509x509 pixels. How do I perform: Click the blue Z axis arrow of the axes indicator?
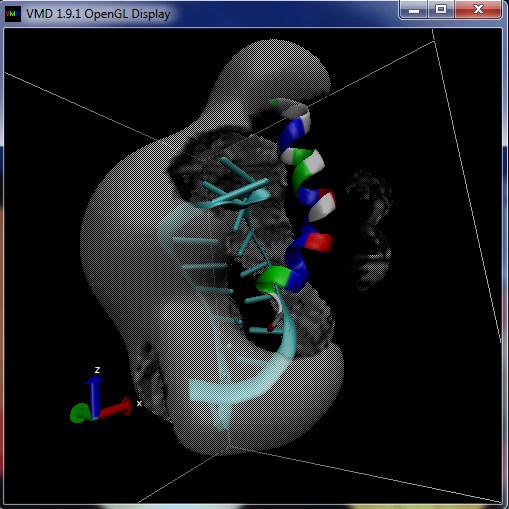95,396
